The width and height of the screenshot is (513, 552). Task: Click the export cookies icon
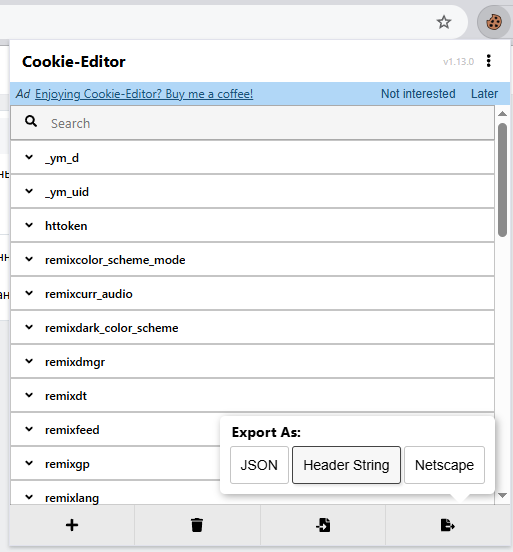(448, 525)
